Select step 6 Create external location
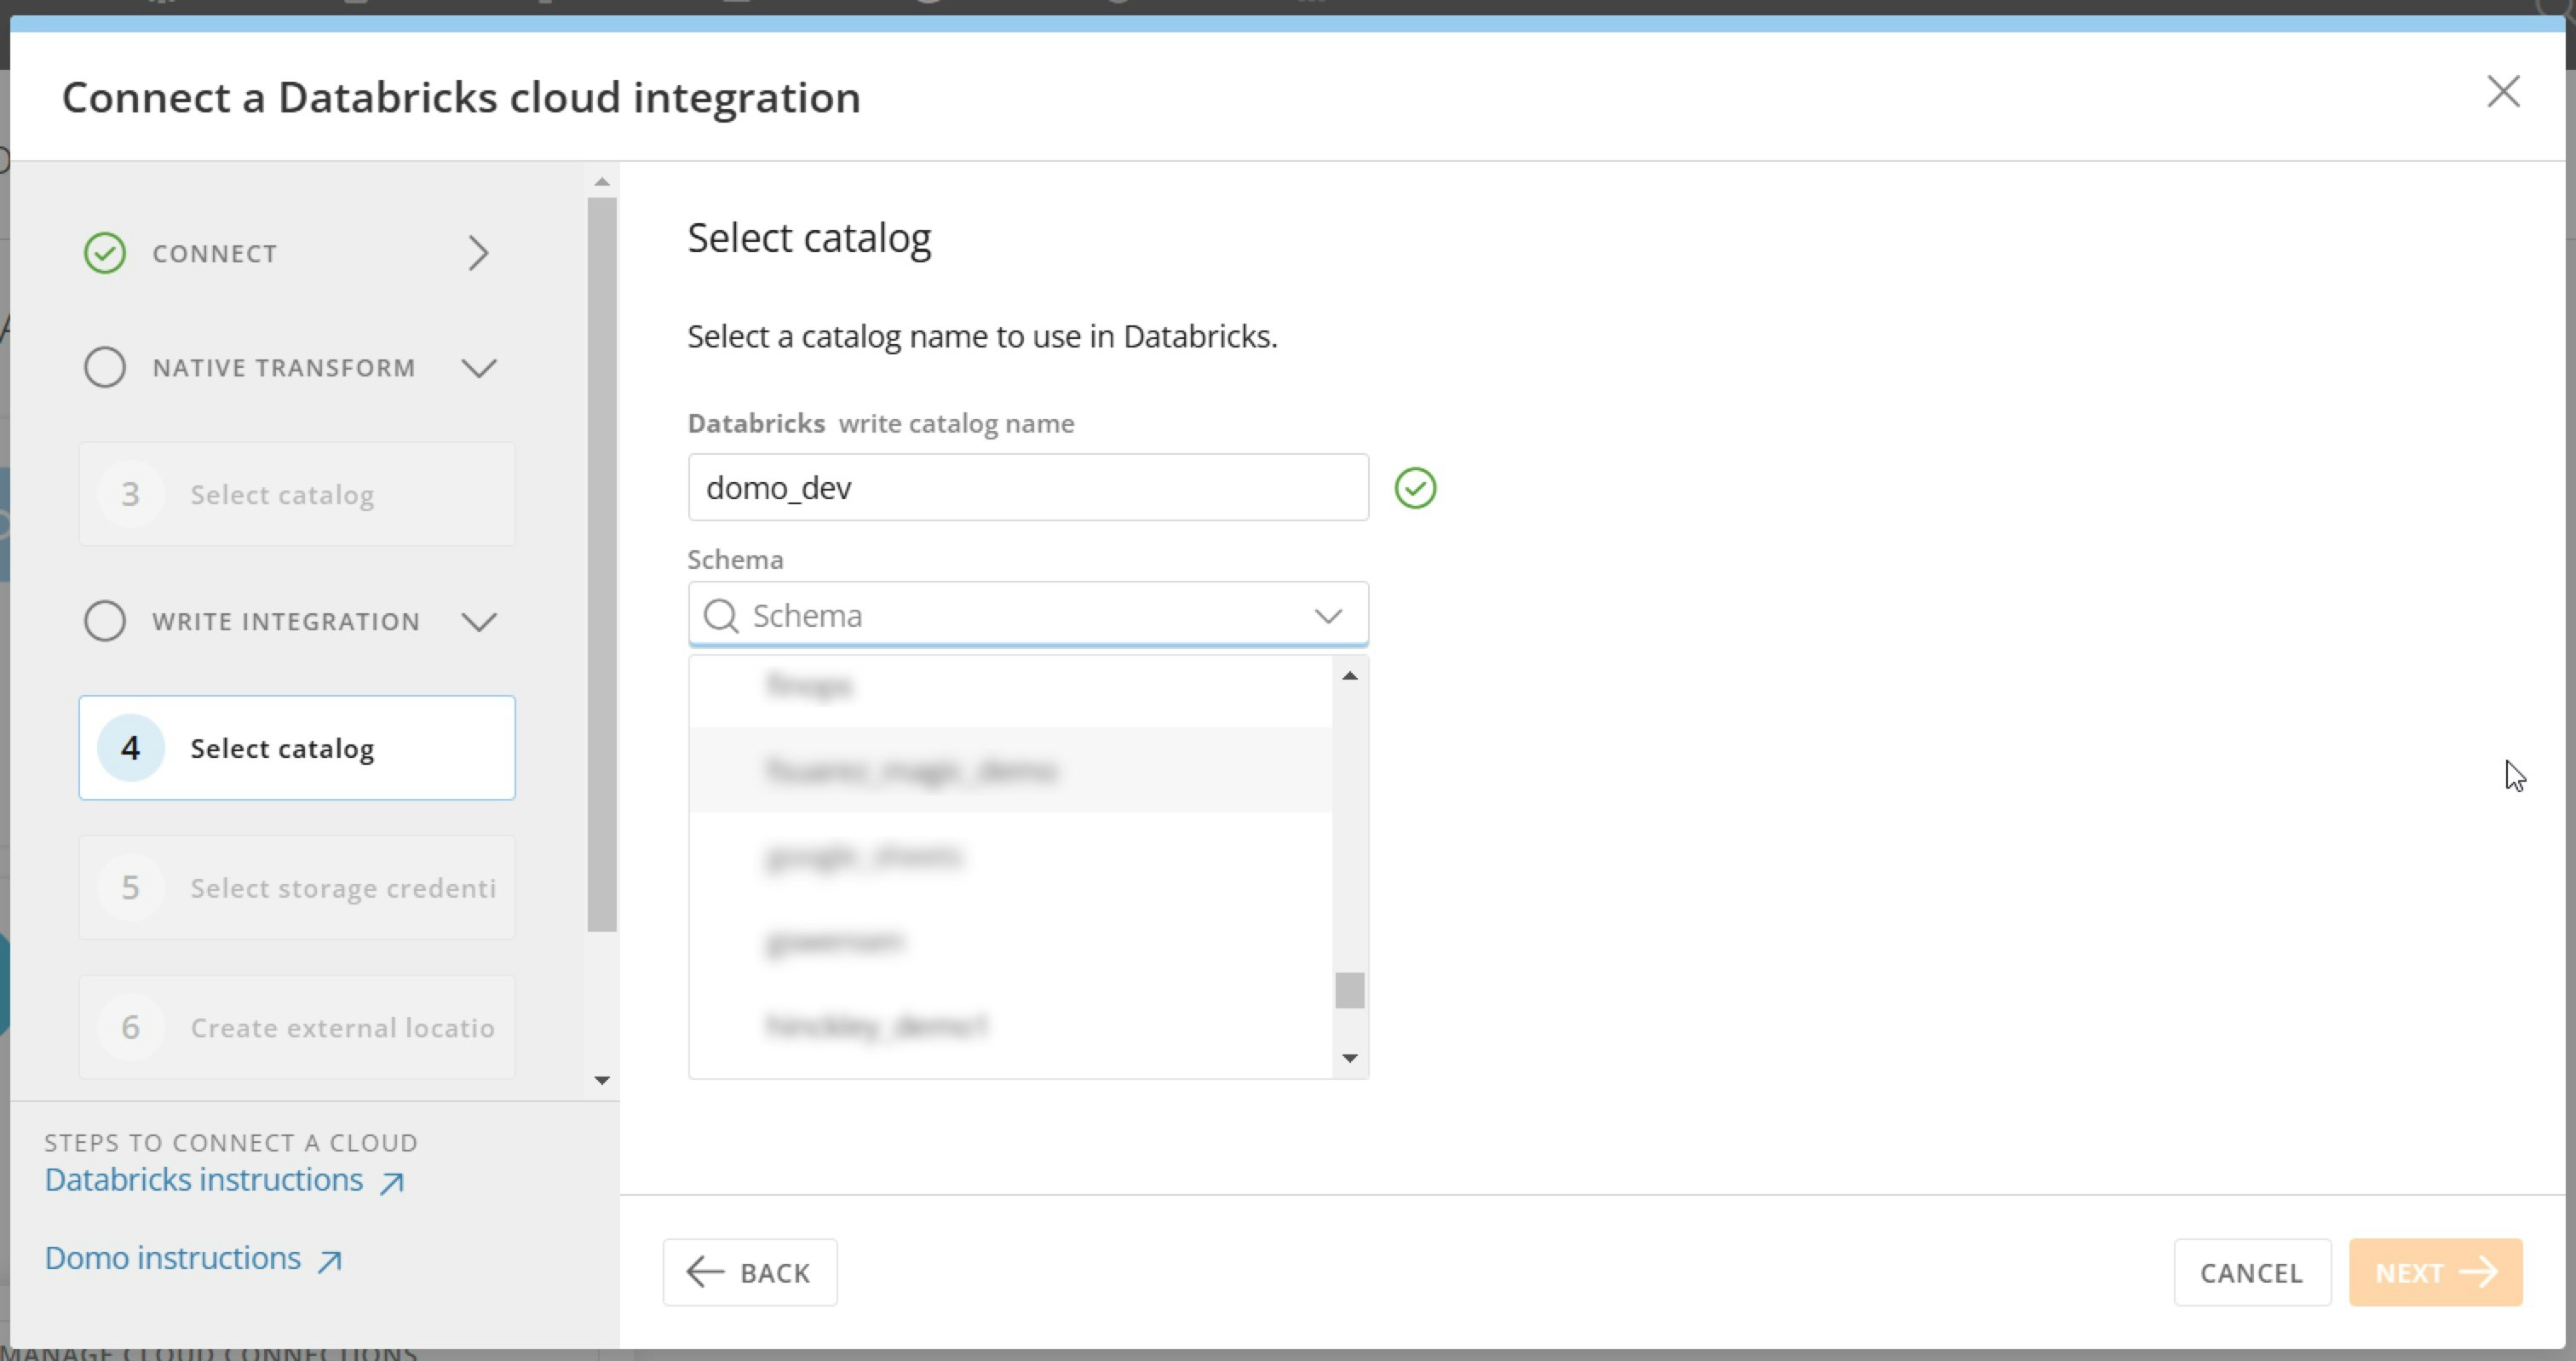Image resolution: width=2576 pixels, height=1361 pixels. pos(297,1027)
